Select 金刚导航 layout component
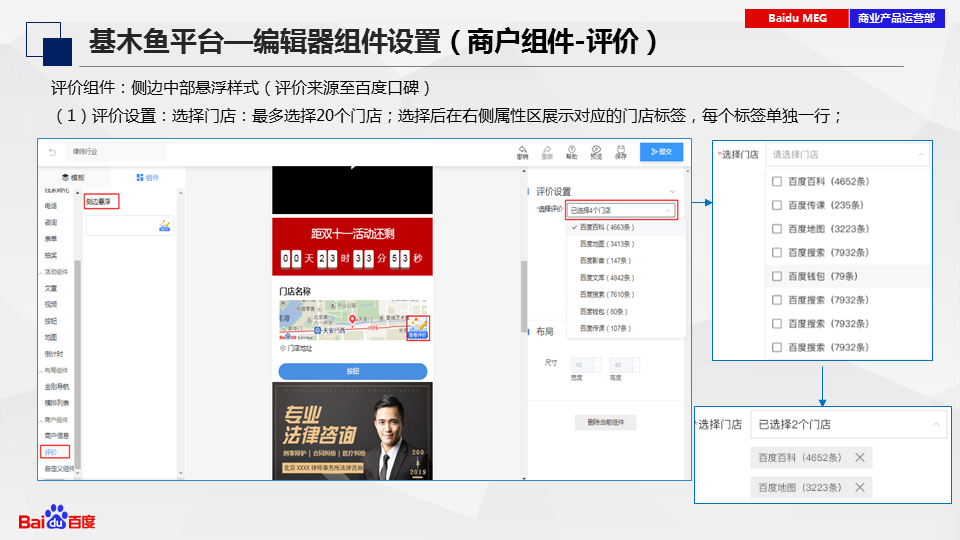The width and height of the screenshot is (960, 540). click(x=57, y=386)
